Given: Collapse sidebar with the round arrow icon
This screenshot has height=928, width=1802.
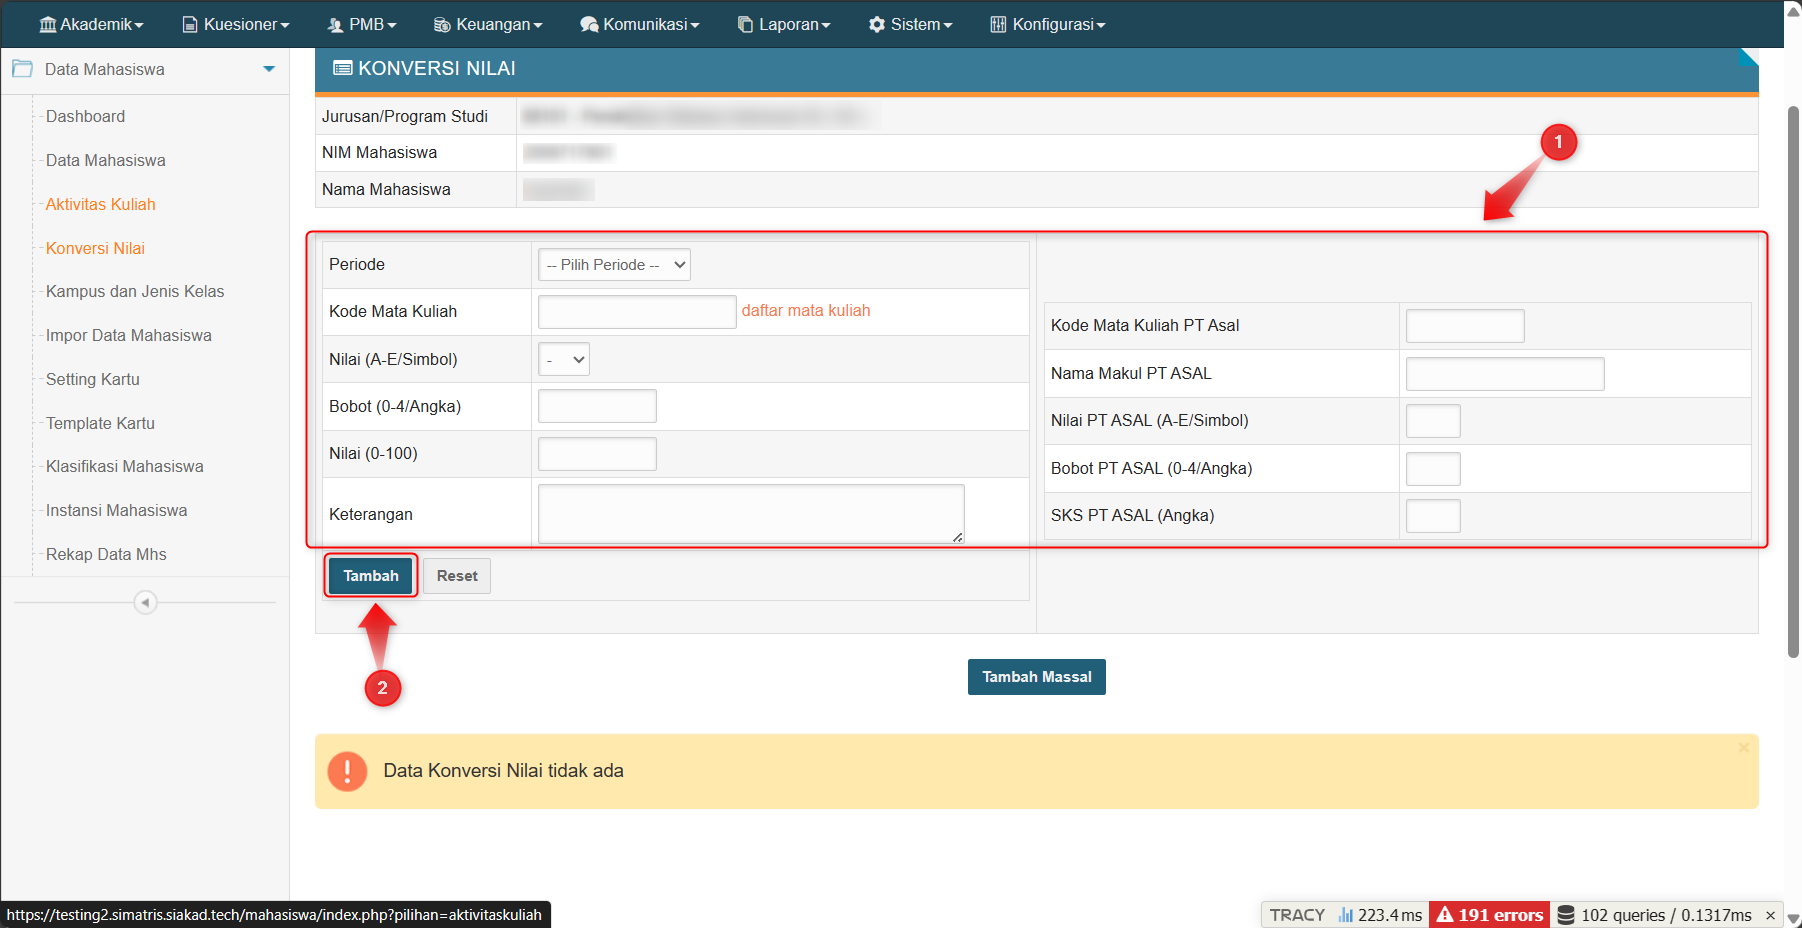Looking at the screenshot, I should coord(145,602).
